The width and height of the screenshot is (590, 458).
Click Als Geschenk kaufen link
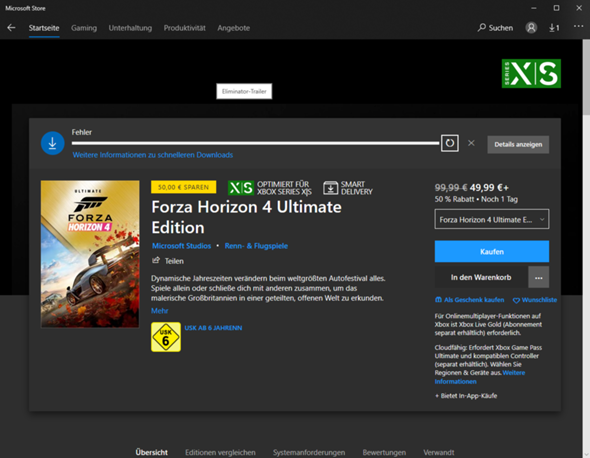pyautogui.click(x=470, y=300)
